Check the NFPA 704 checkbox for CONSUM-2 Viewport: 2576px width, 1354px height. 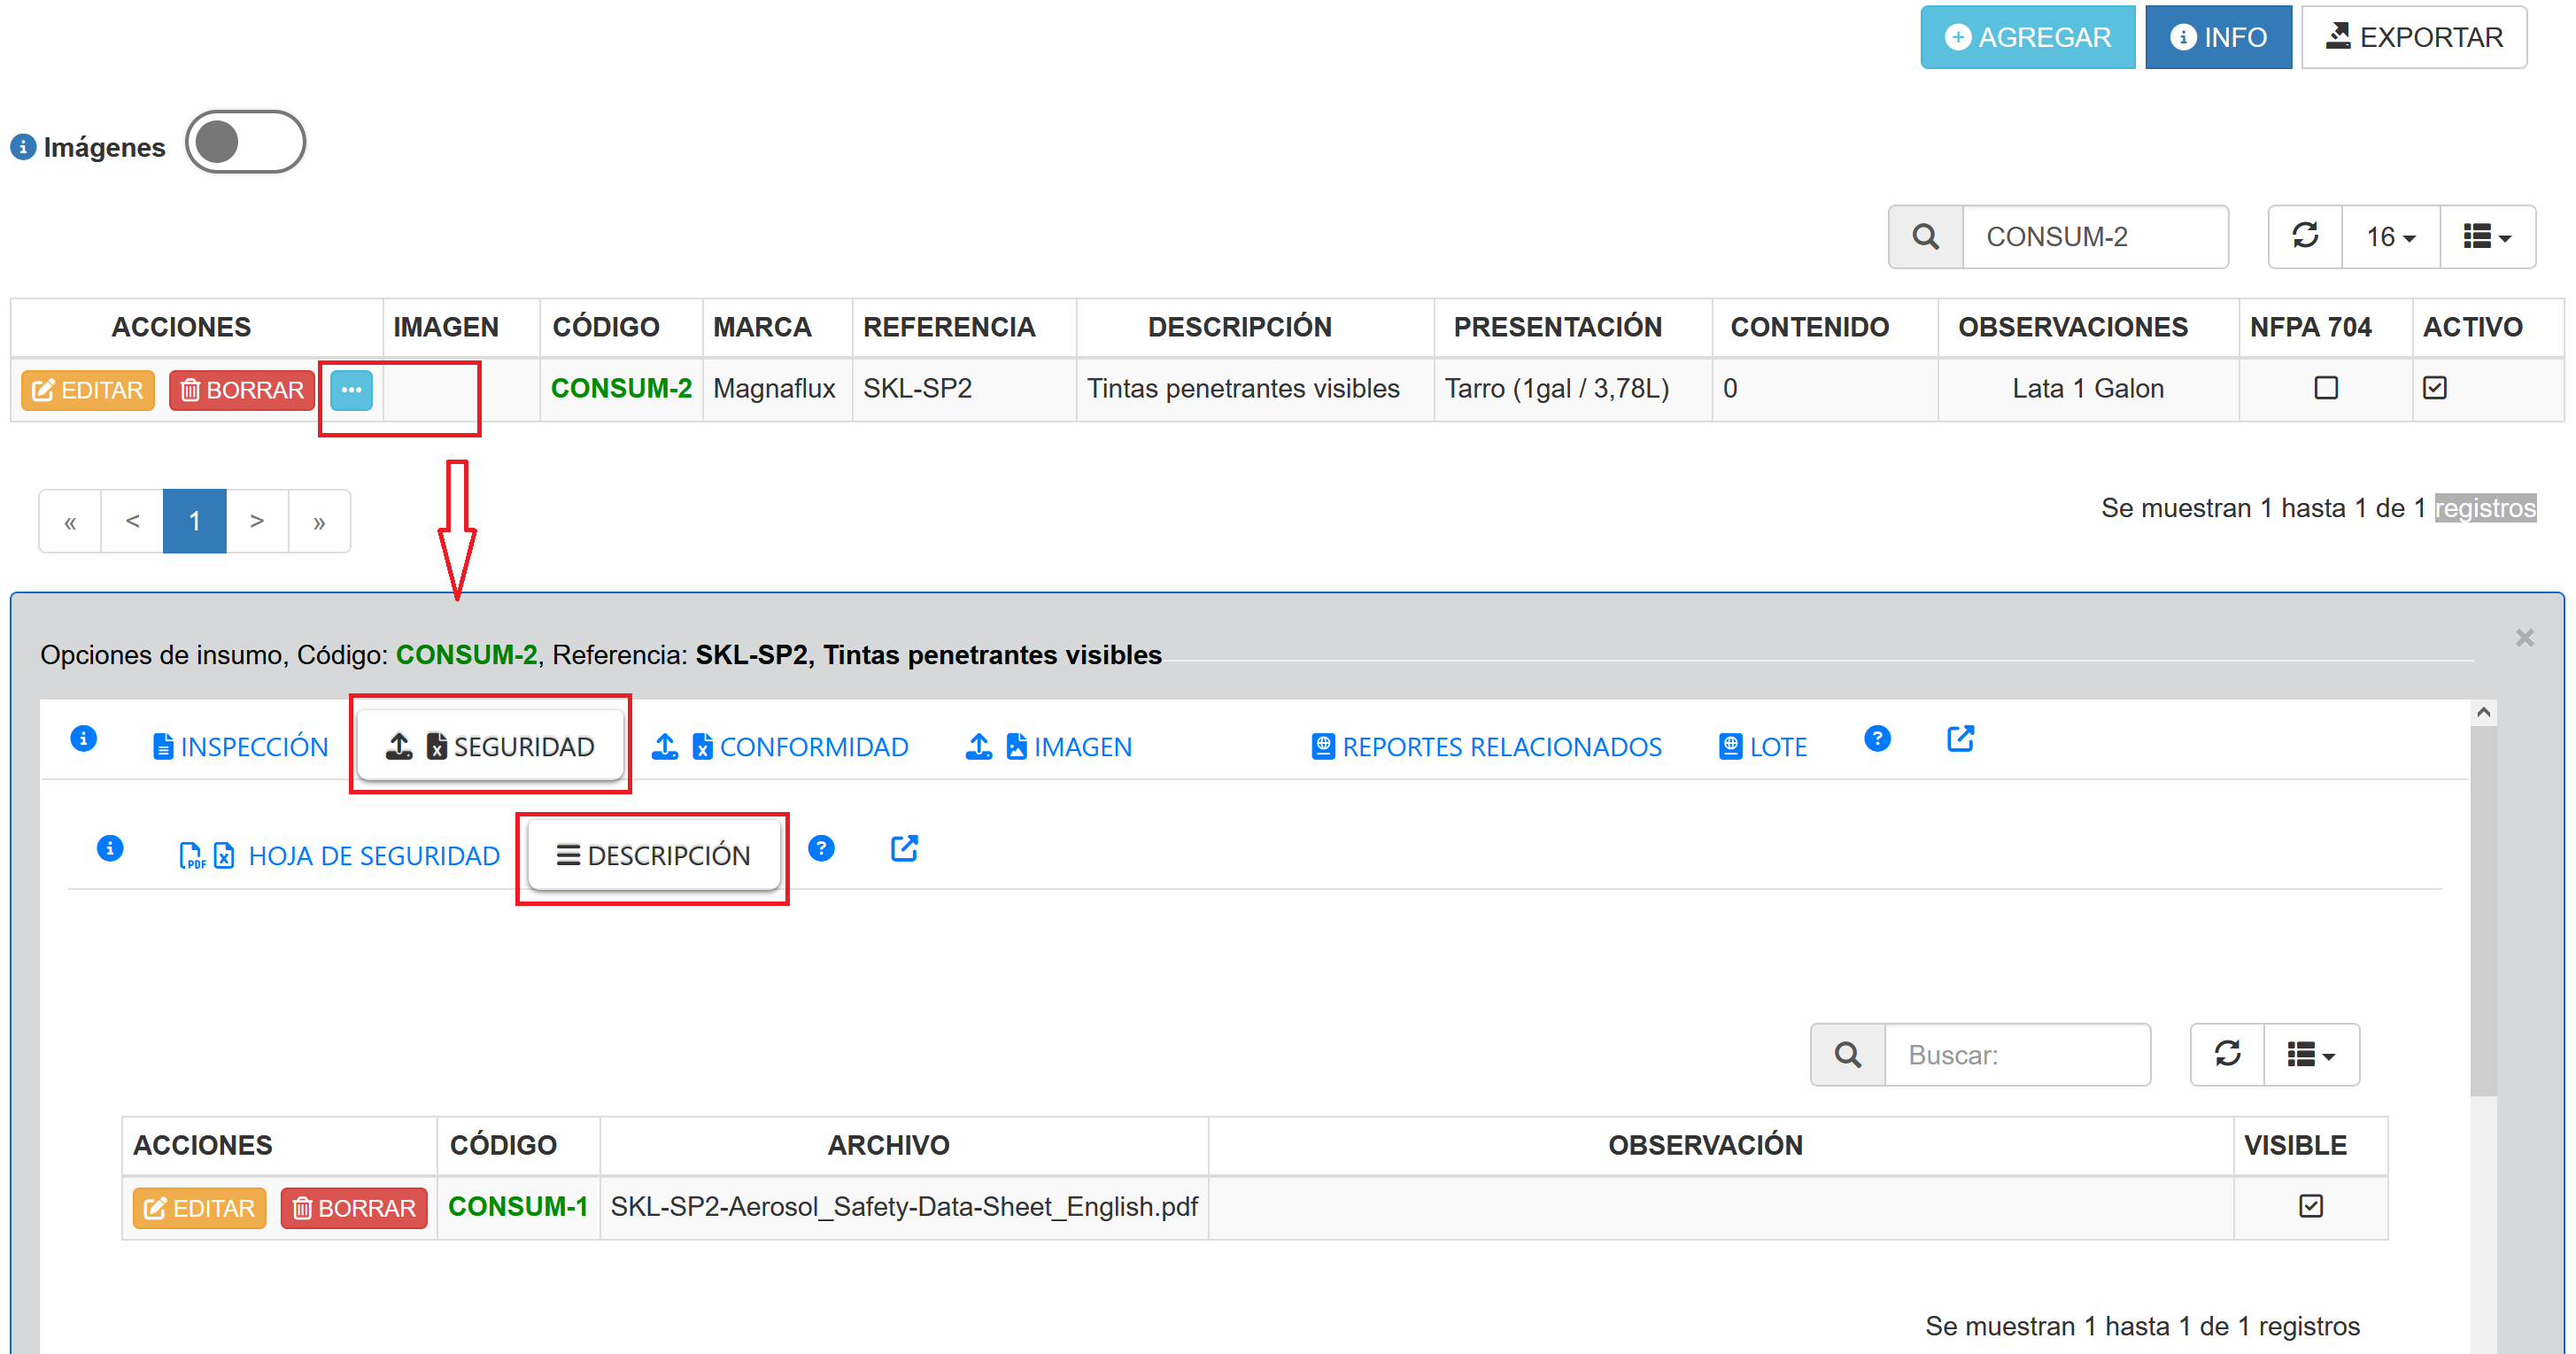tap(2326, 388)
